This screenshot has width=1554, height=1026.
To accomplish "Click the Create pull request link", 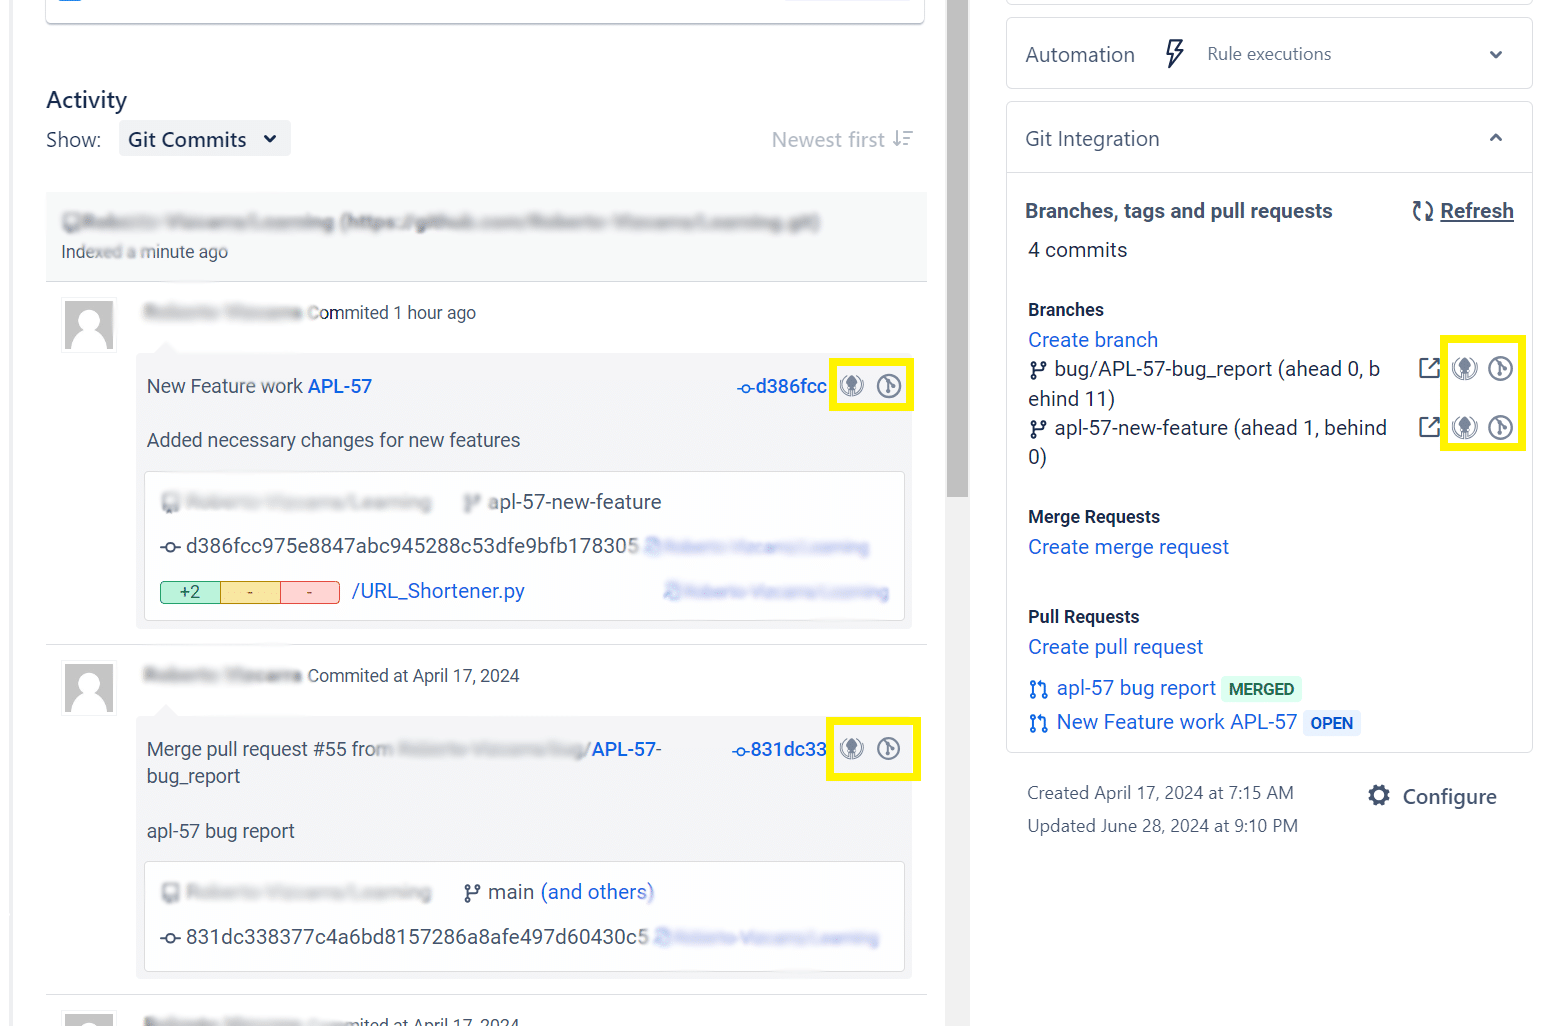I will pyautogui.click(x=1115, y=647).
